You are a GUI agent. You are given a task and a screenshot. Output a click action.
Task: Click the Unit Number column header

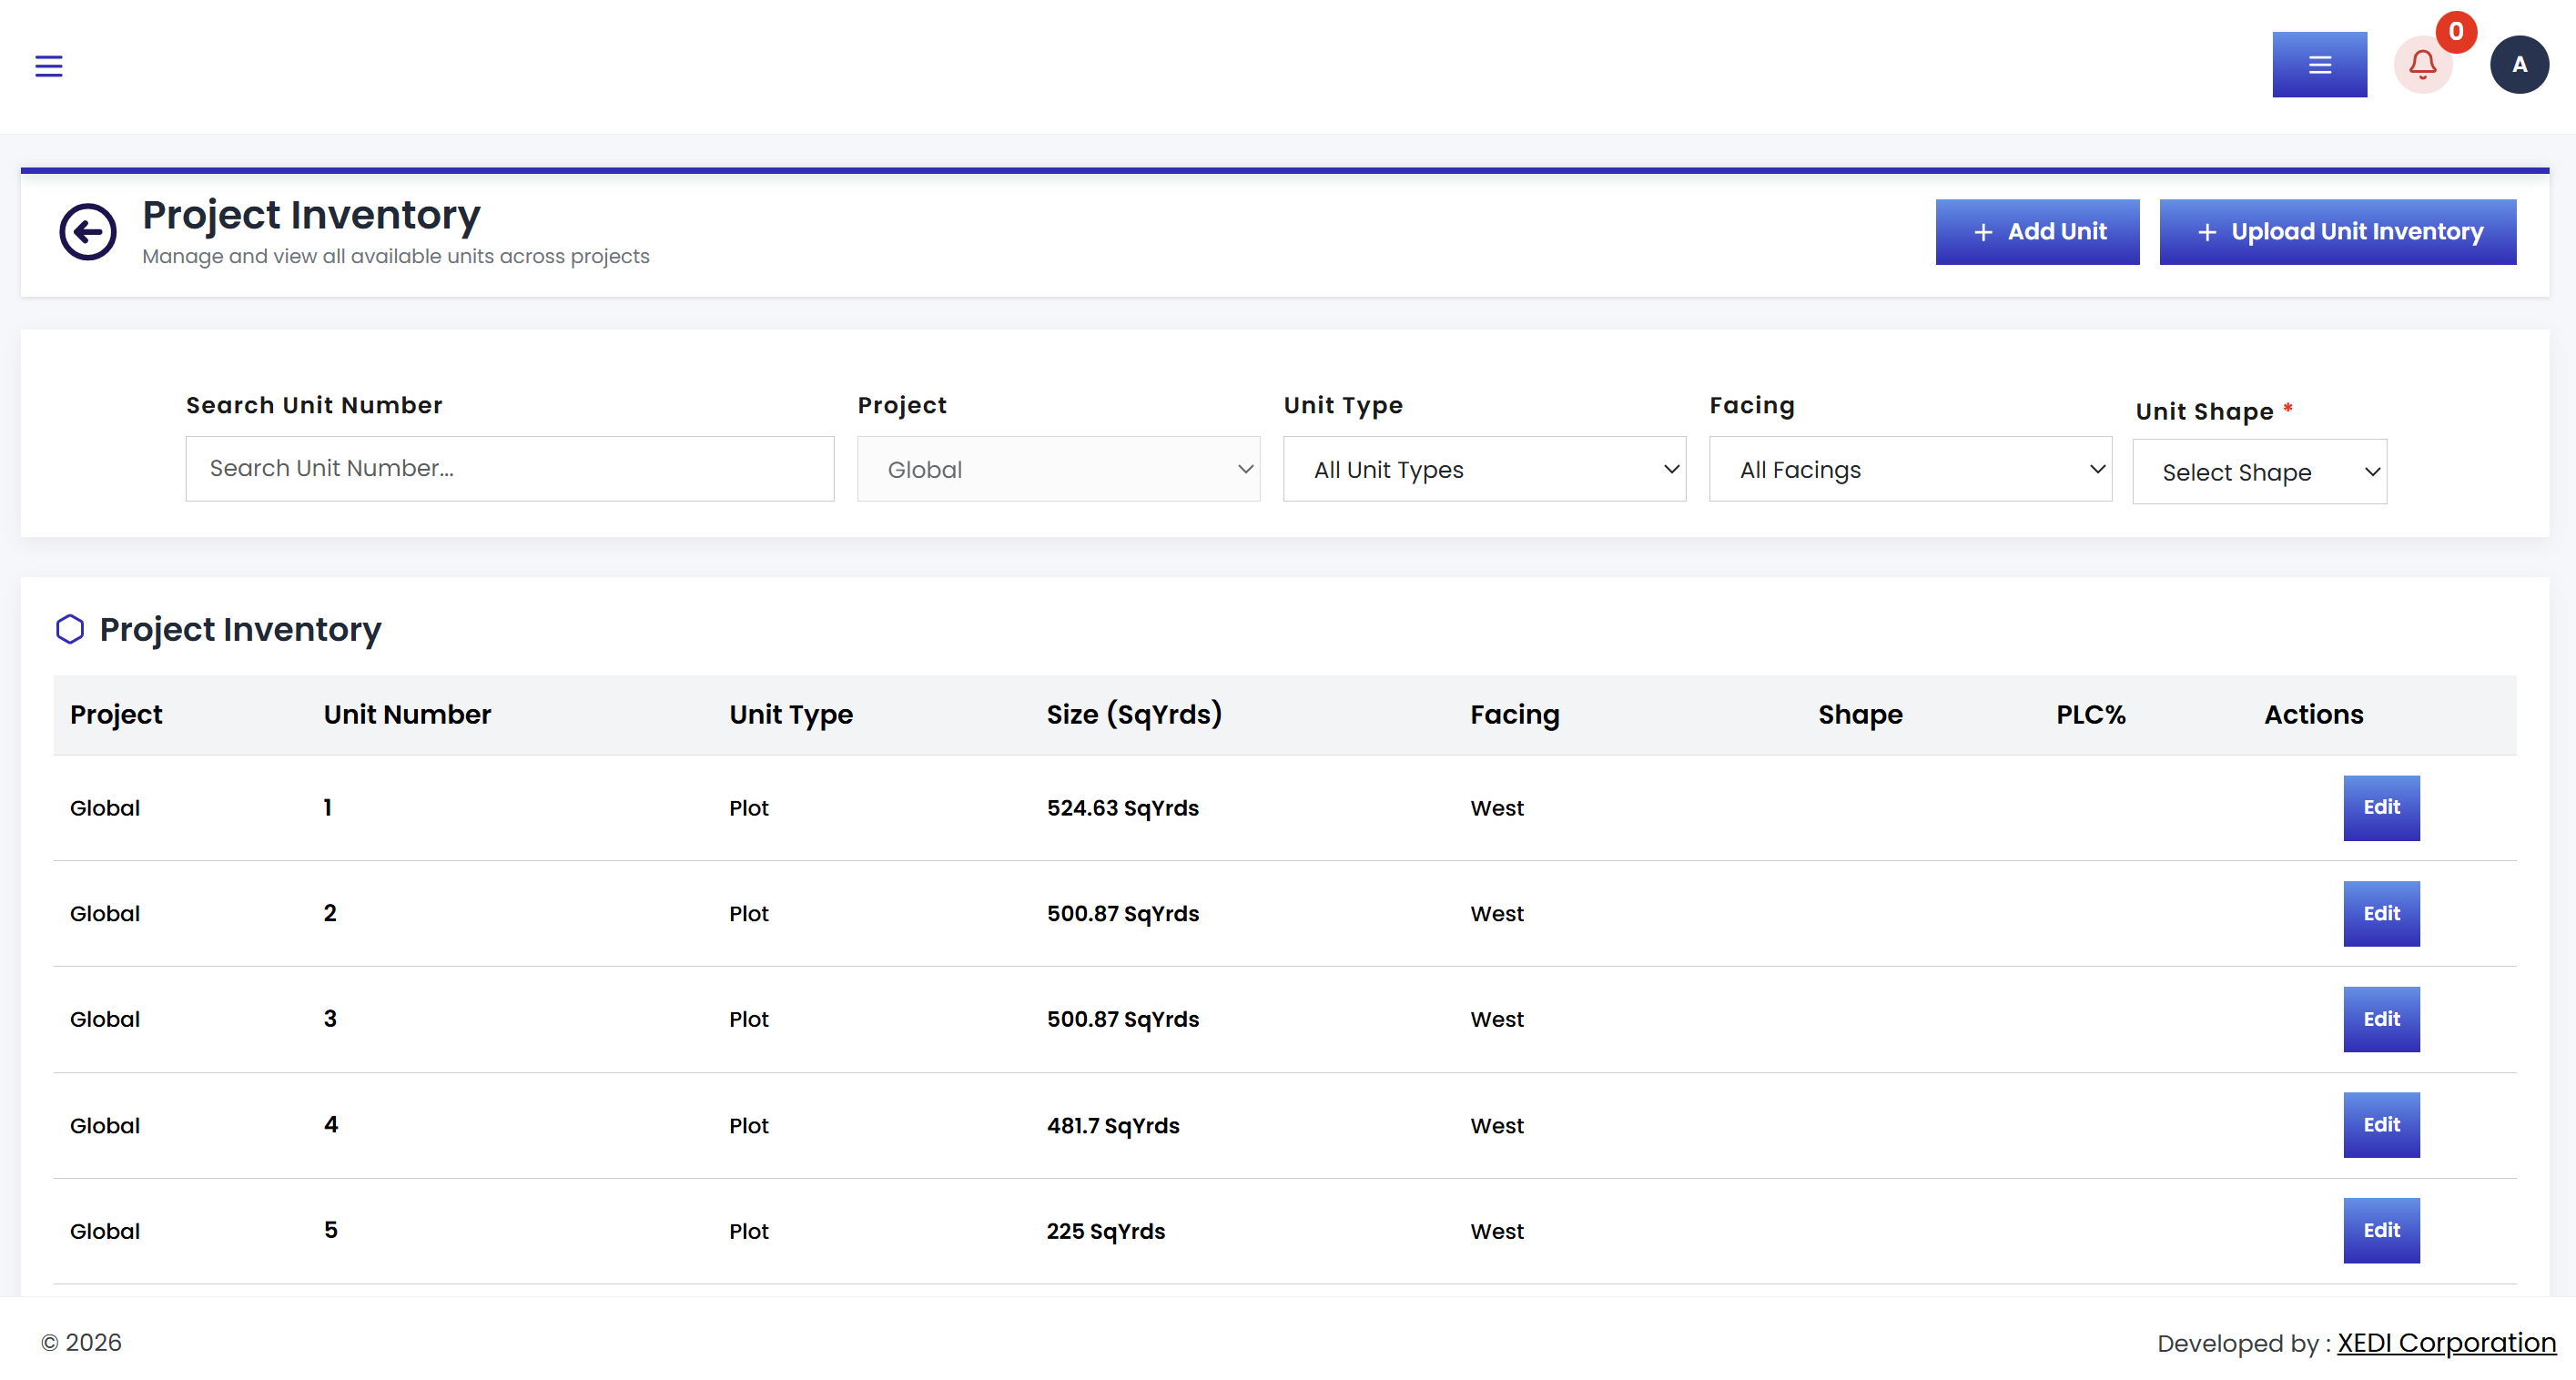(x=407, y=714)
